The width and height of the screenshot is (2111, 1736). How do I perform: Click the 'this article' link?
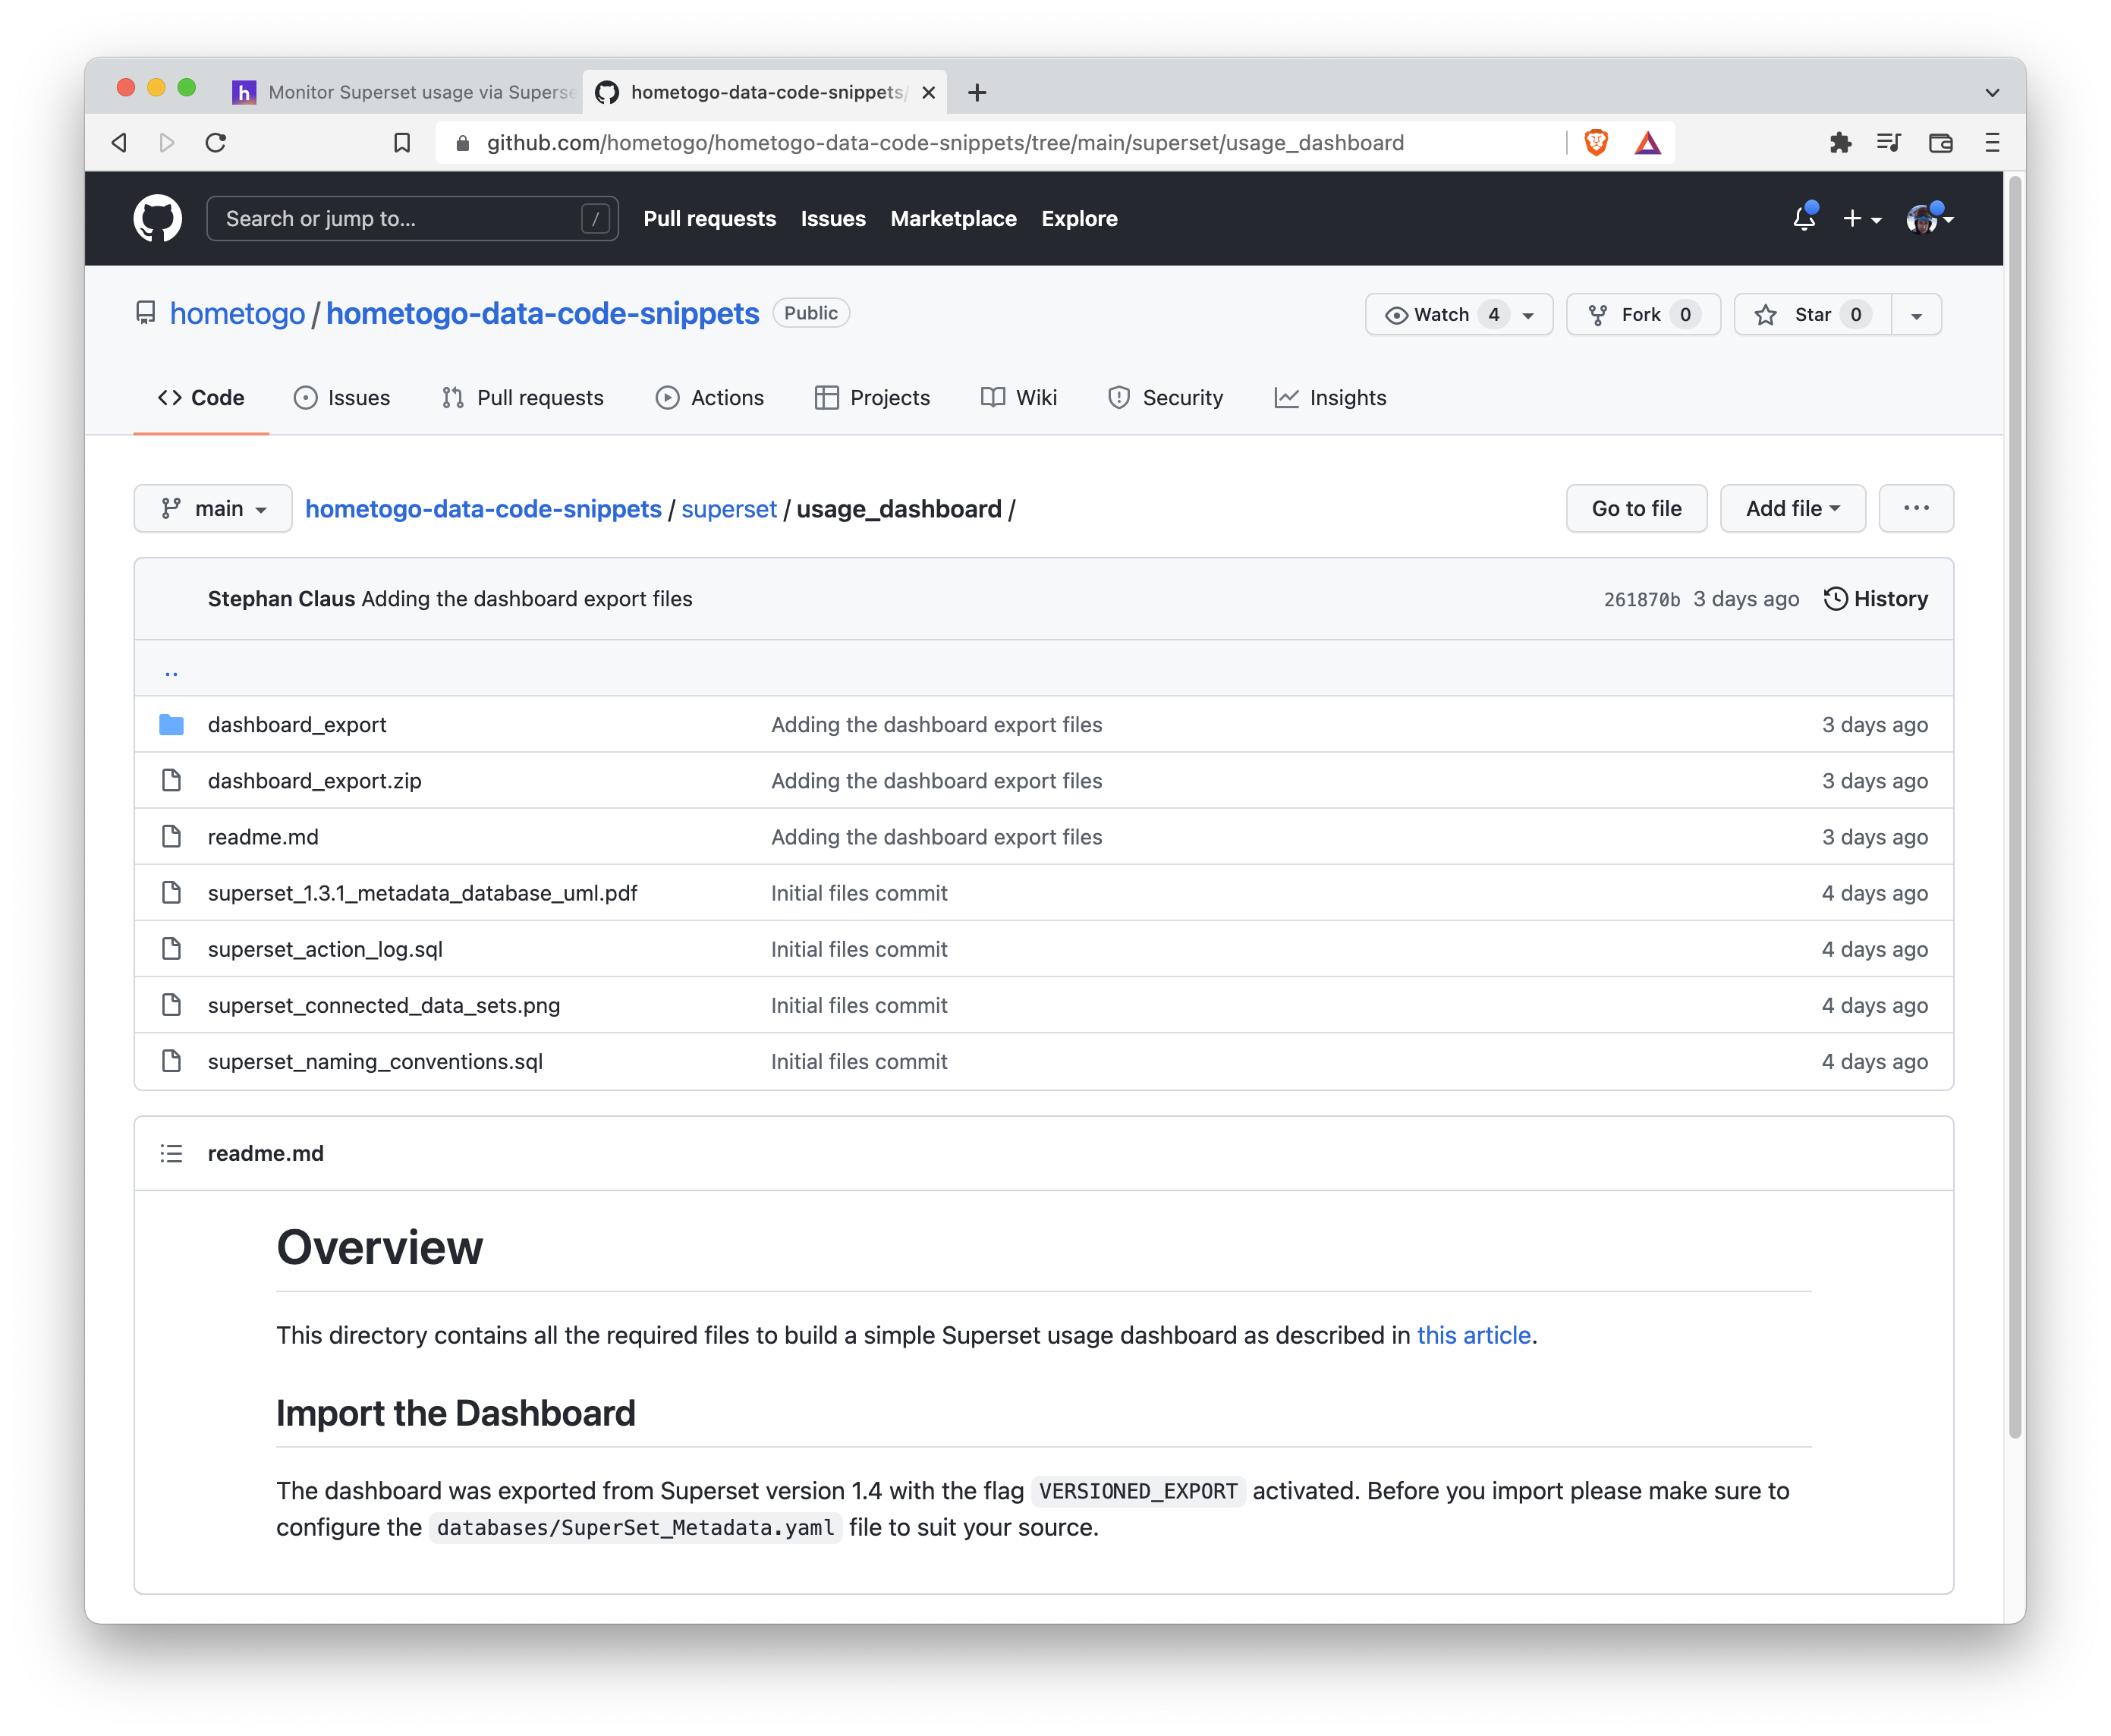1473,1334
